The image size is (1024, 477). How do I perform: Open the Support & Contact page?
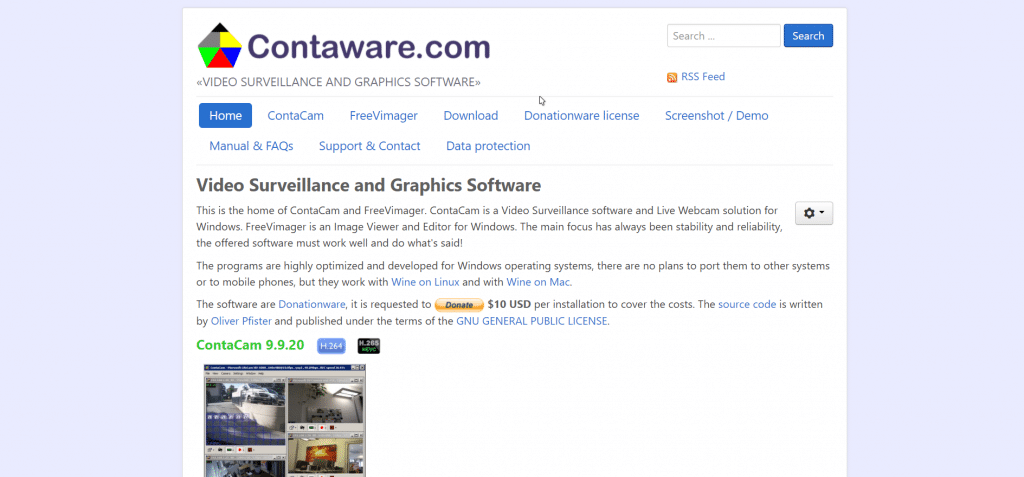pyautogui.click(x=370, y=146)
